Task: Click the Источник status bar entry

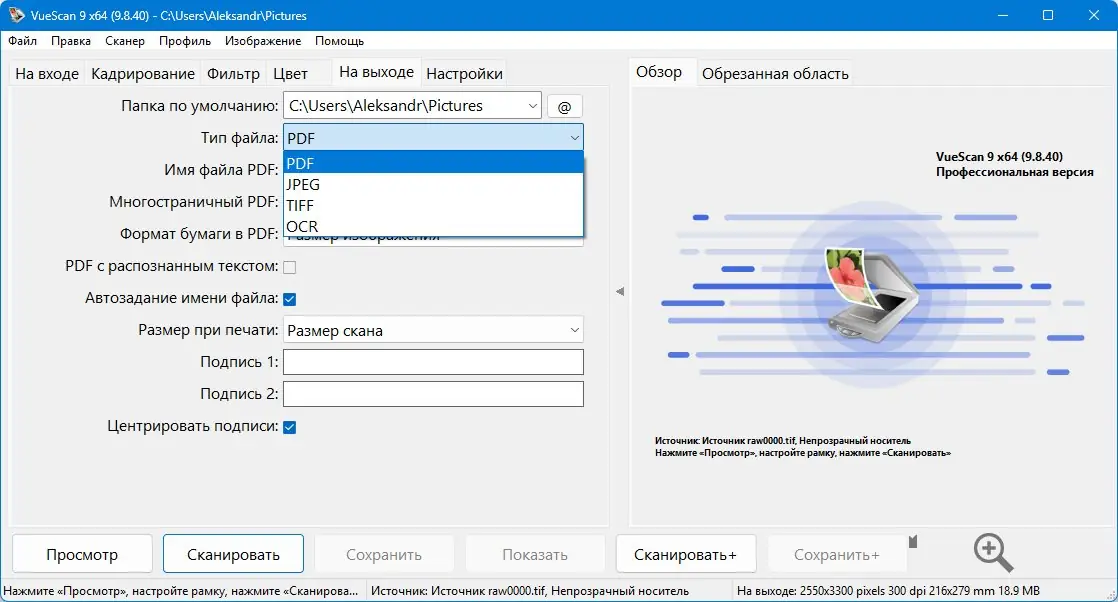Action: (530, 591)
